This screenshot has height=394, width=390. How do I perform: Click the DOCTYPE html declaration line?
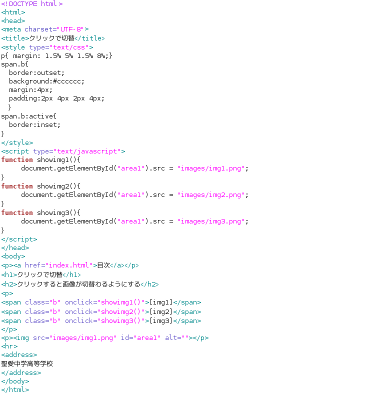tap(32, 4)
